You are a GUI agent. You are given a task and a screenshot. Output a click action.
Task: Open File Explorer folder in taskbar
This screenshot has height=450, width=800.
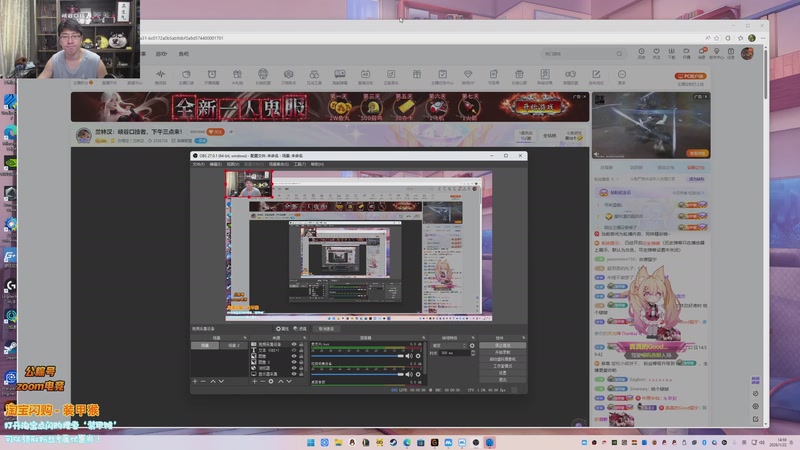(x=338, y=442)
